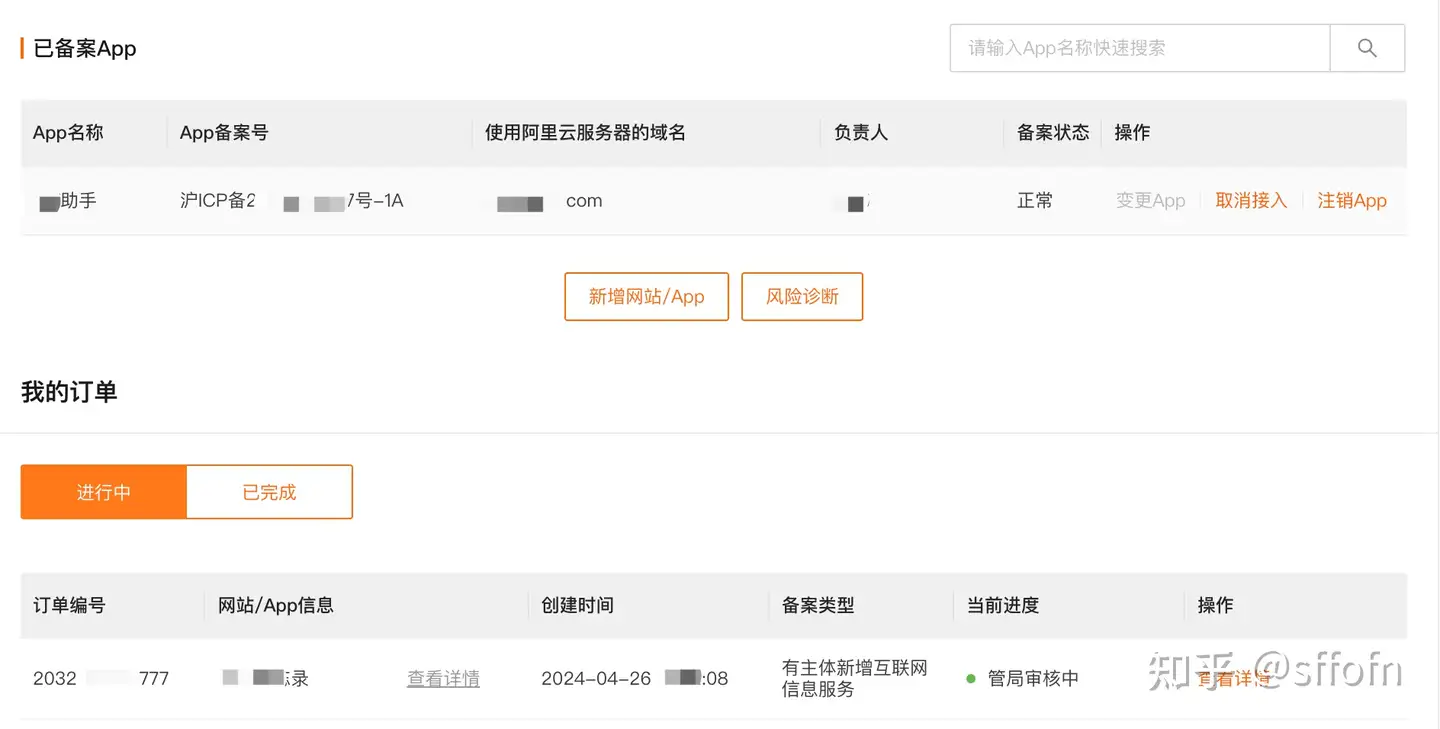This screenshot has width=1440, height=729.
Task: Click the 助手 App name cell
Action: click(68, 201)
